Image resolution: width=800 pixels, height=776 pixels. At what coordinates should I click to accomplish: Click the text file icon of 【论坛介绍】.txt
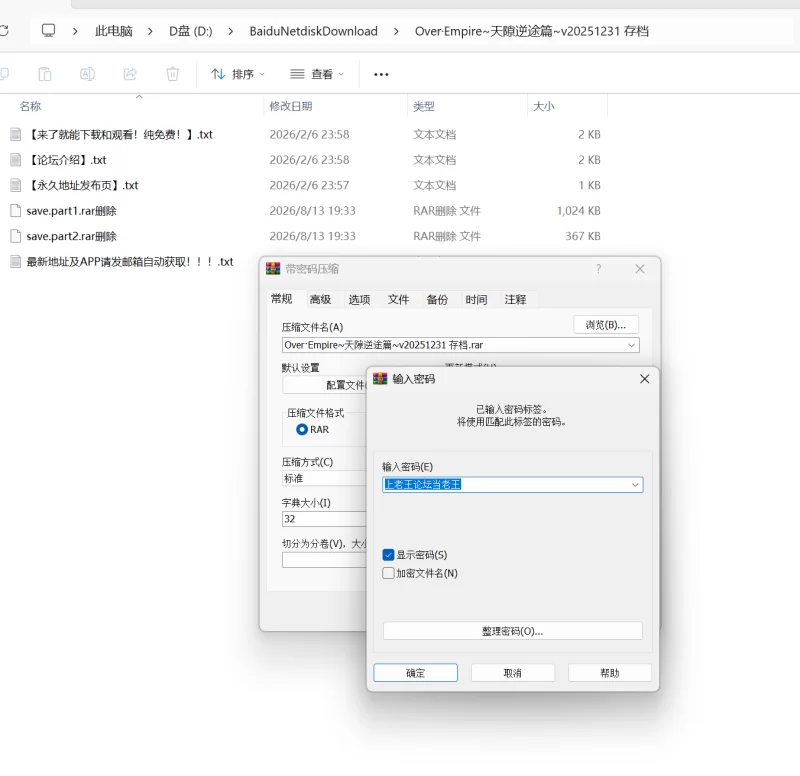16,160
